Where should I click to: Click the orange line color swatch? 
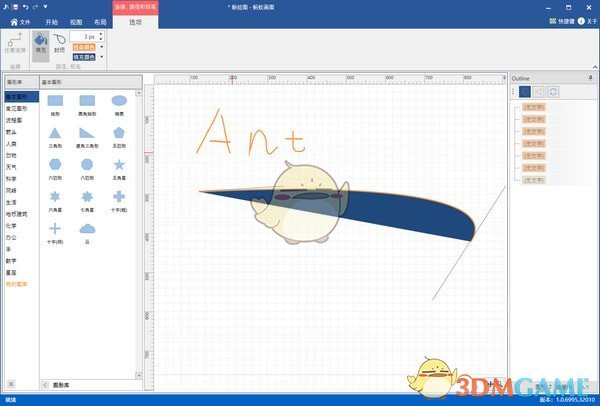[84, 47]
